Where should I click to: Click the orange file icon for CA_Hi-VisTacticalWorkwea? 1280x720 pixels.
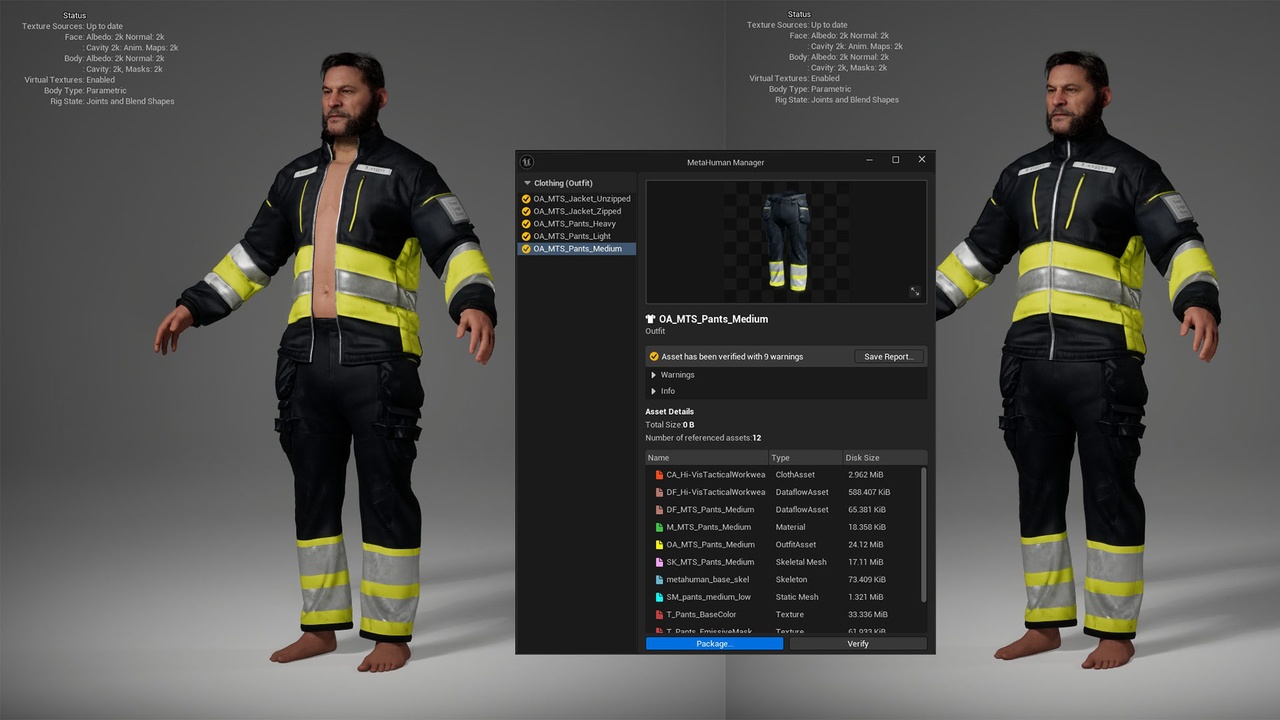(x=659, y=475)
